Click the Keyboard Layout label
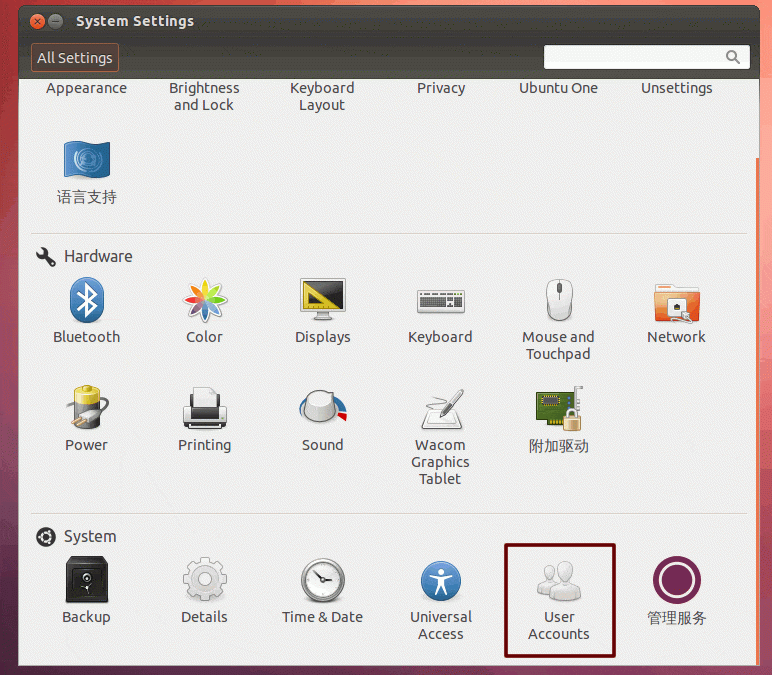Screen dimensions: 772x675 (x=322, y=96)
